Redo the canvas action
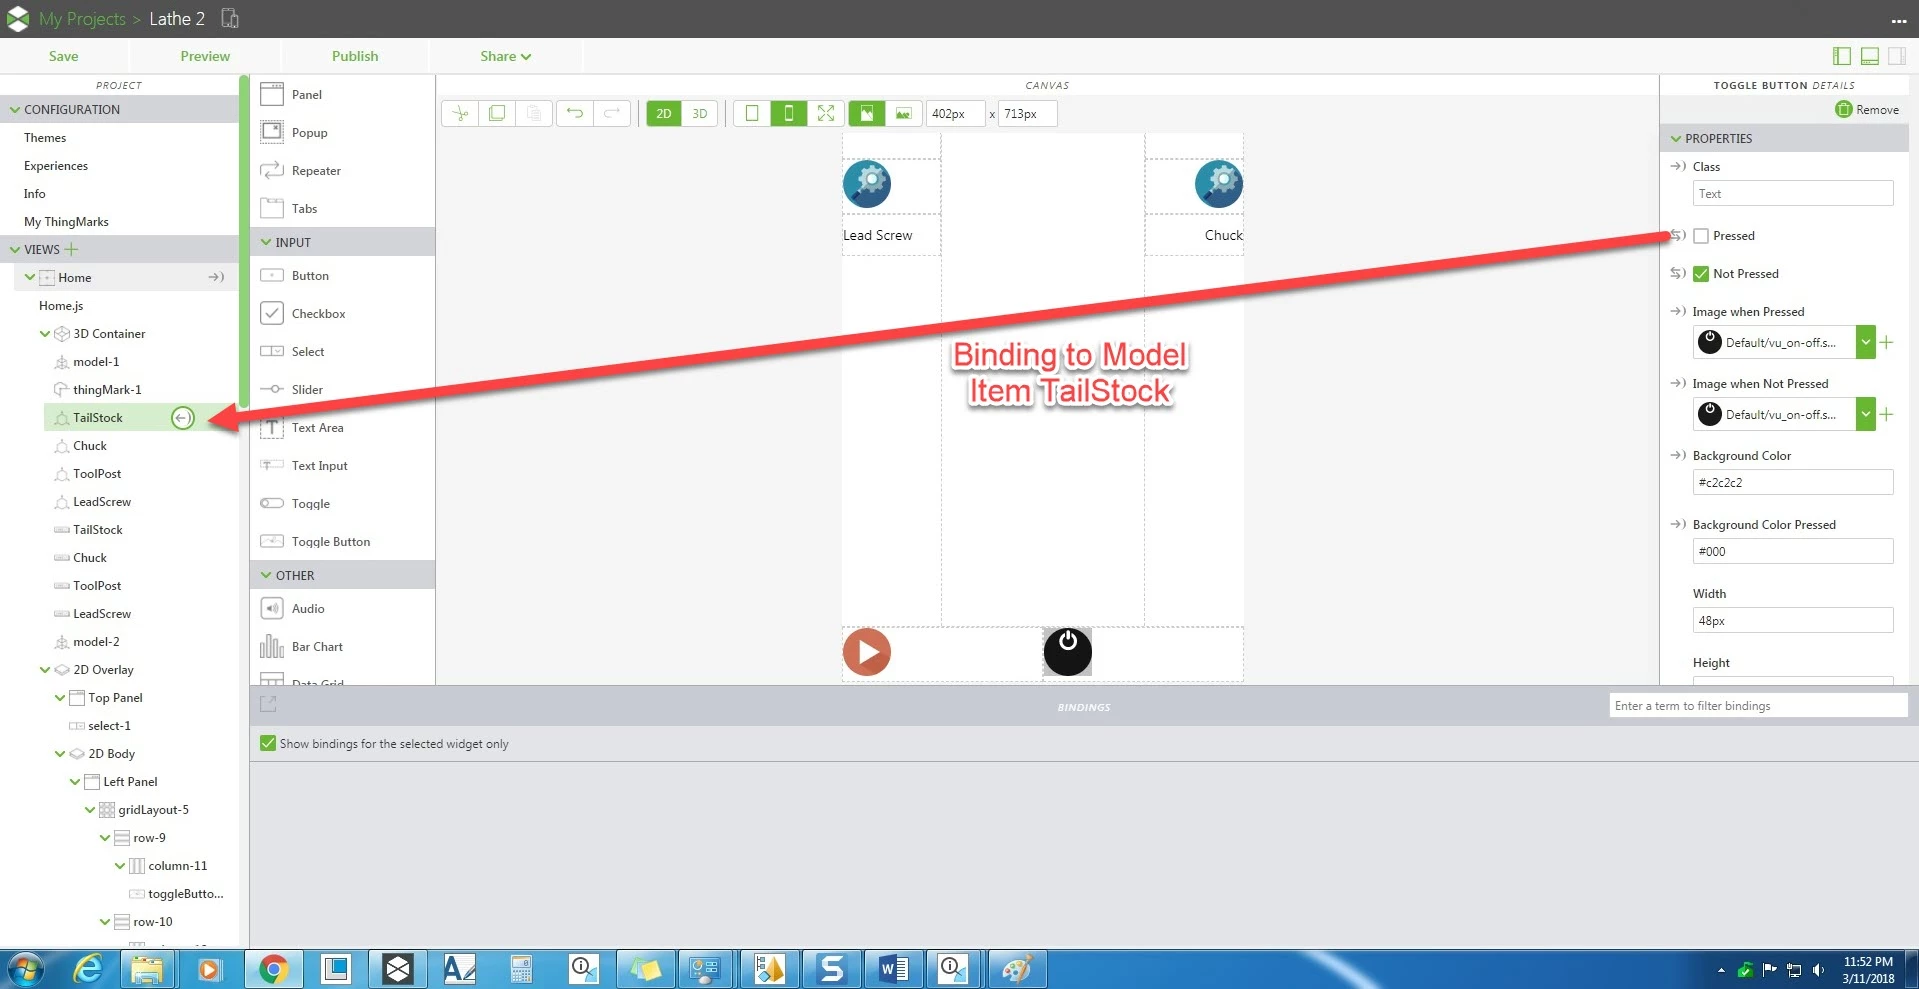Image resolution: width=1919 pixels, height=989 pixels. click(612, 114)
